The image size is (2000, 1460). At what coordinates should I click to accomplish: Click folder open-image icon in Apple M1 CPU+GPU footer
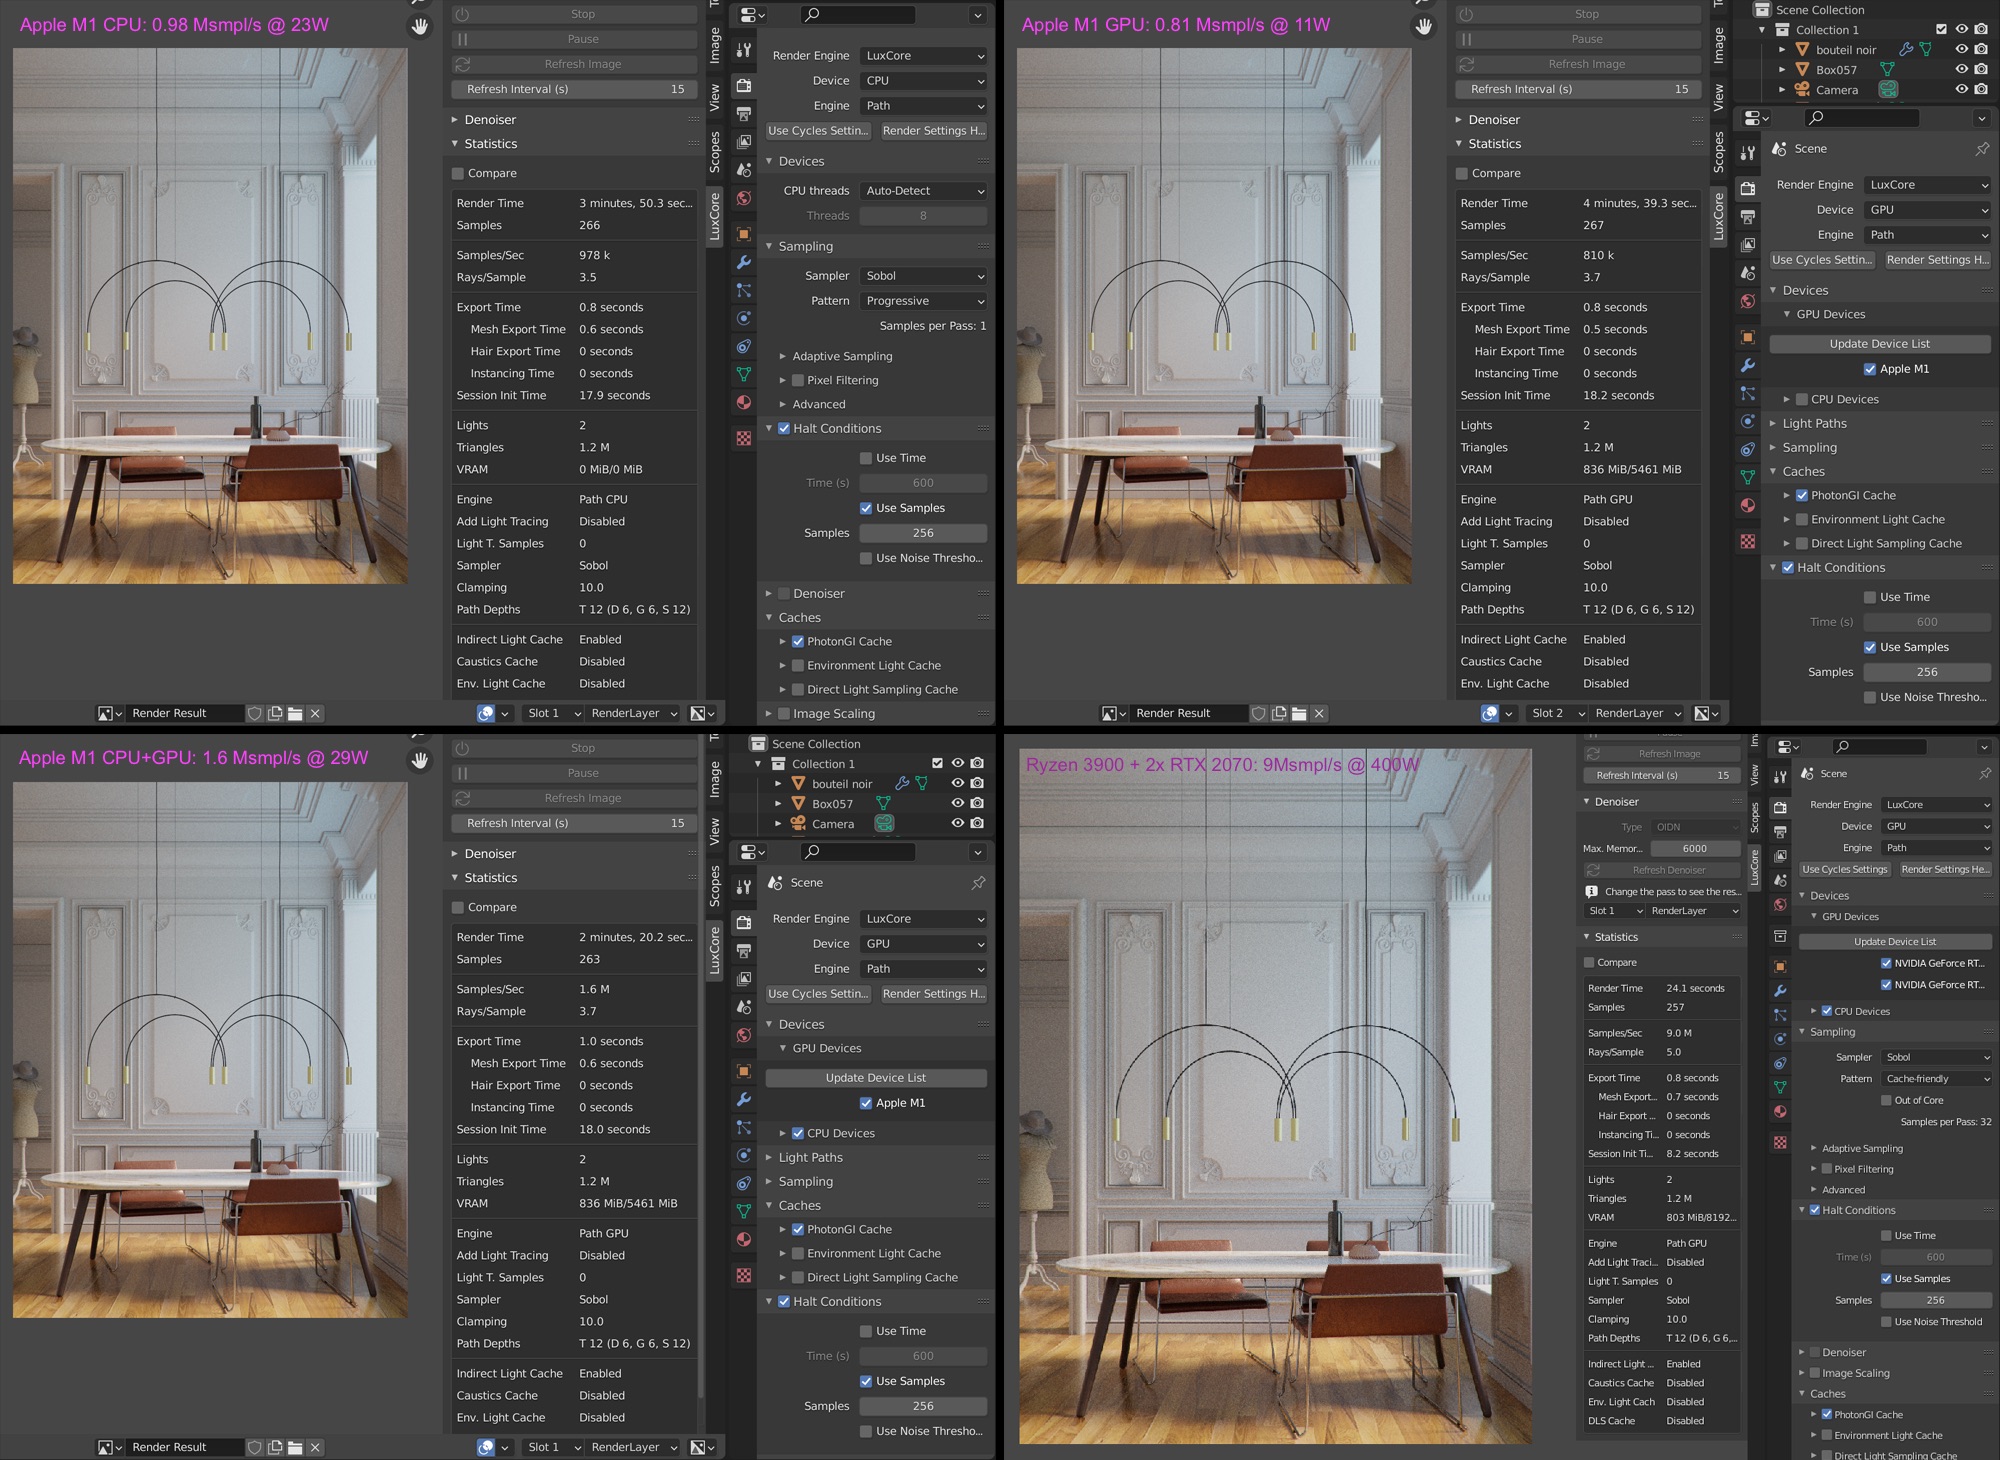pos(295,1447)
